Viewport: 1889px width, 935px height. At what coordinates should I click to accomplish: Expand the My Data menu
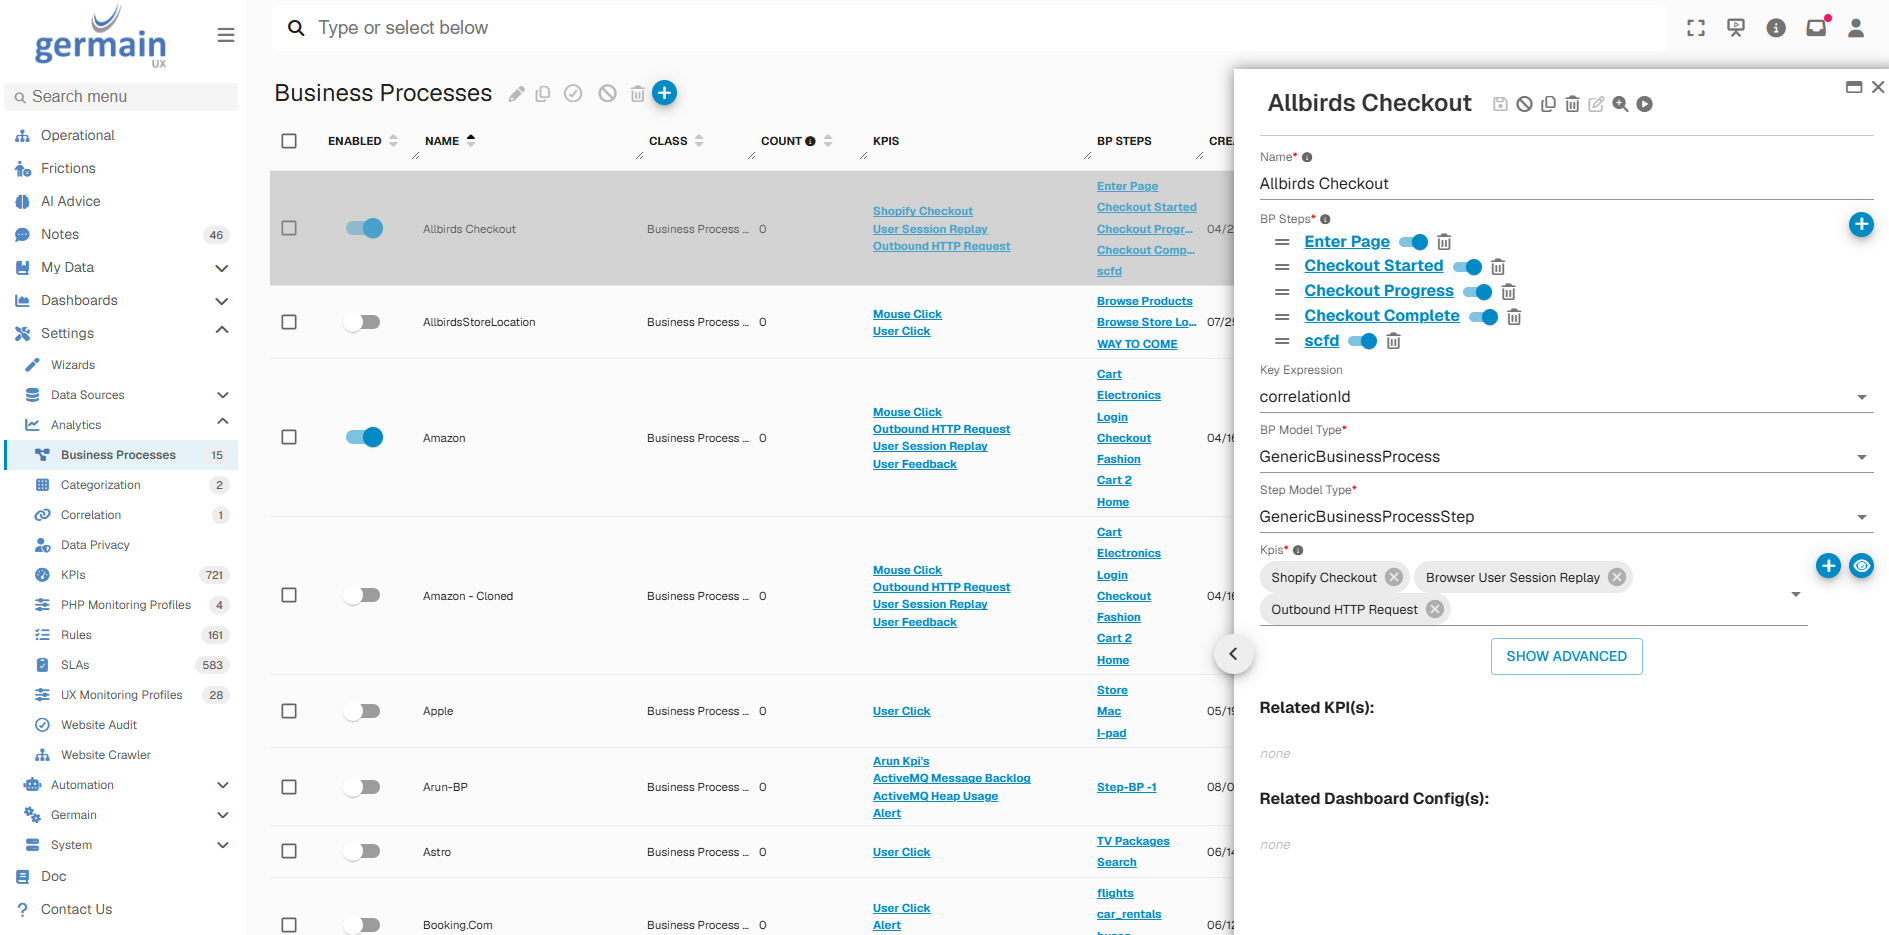(222, 268)
